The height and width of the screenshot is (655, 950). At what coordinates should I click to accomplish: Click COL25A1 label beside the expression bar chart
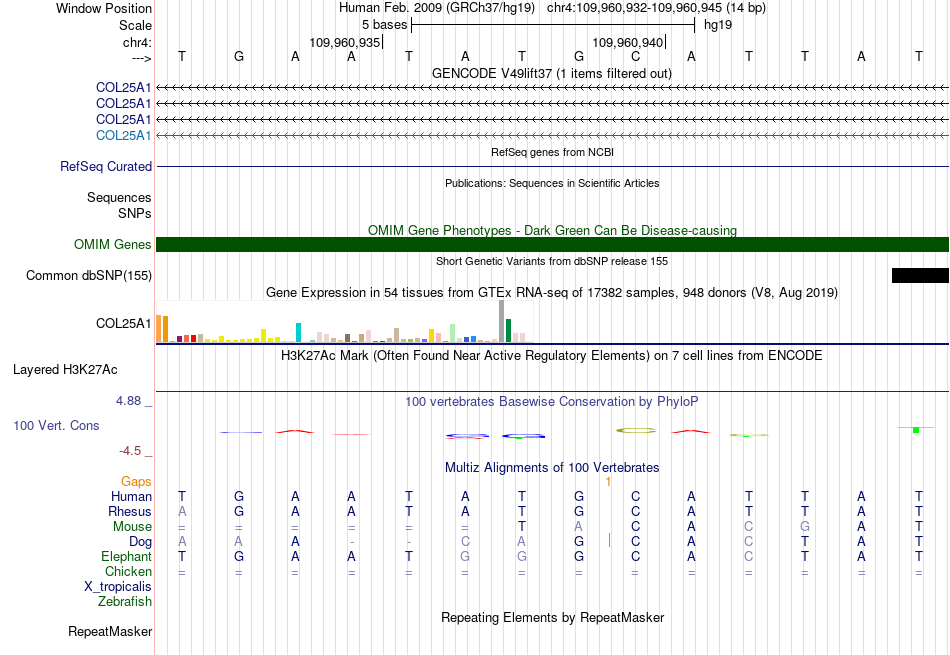[124, 324]
